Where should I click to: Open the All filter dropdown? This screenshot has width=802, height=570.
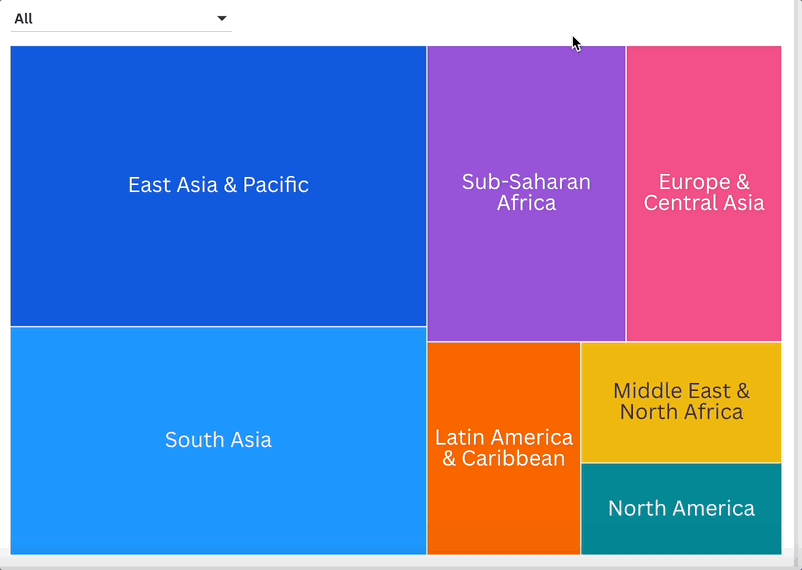click(120, 18)
